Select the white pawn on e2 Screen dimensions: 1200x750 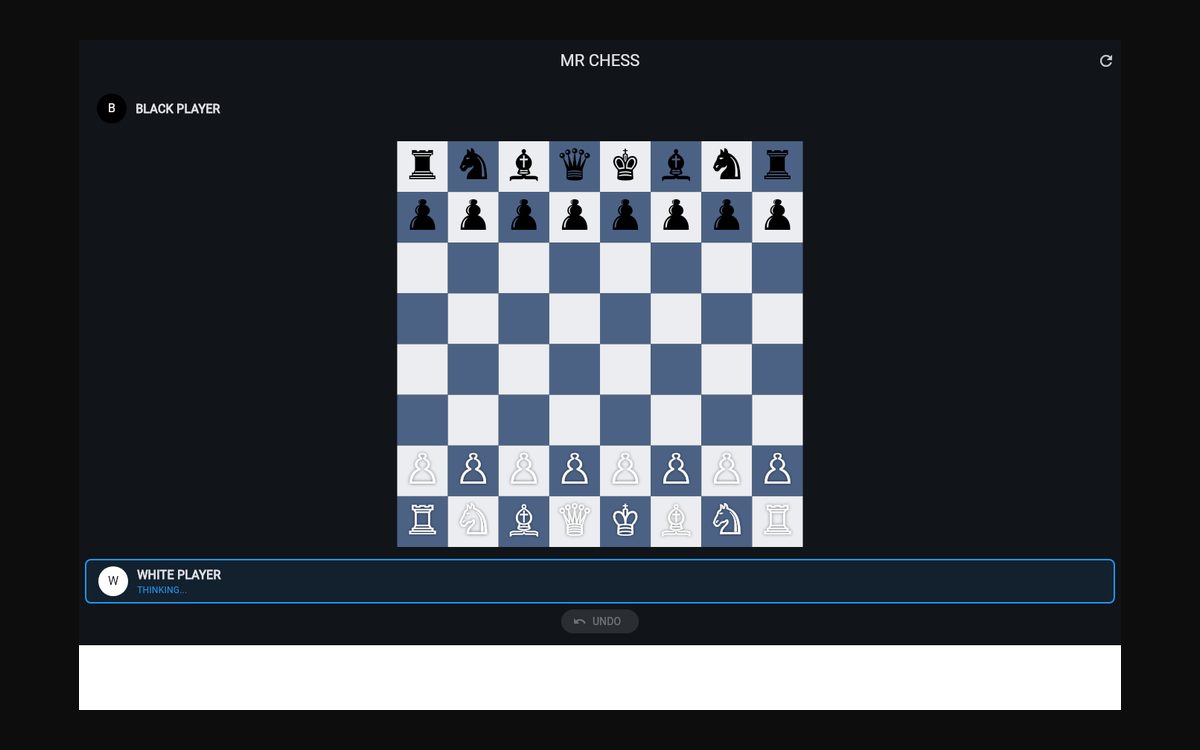[x=625, y=470]
